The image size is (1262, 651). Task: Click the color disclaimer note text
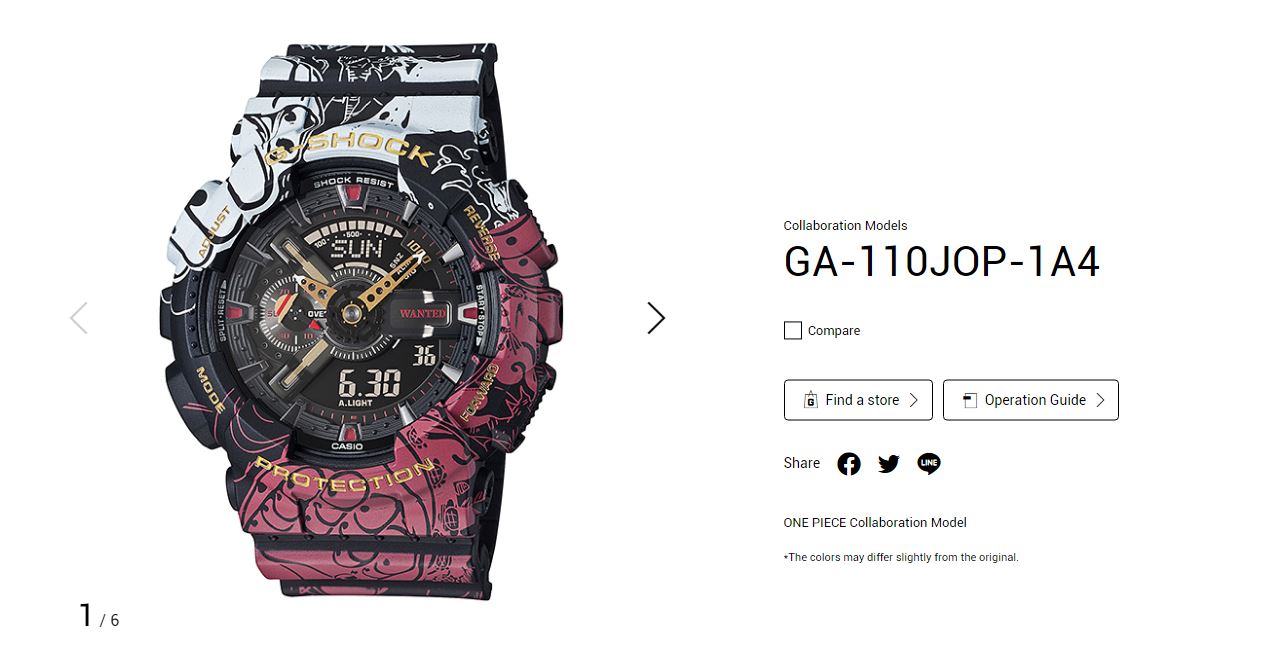[x=901, y=557]
